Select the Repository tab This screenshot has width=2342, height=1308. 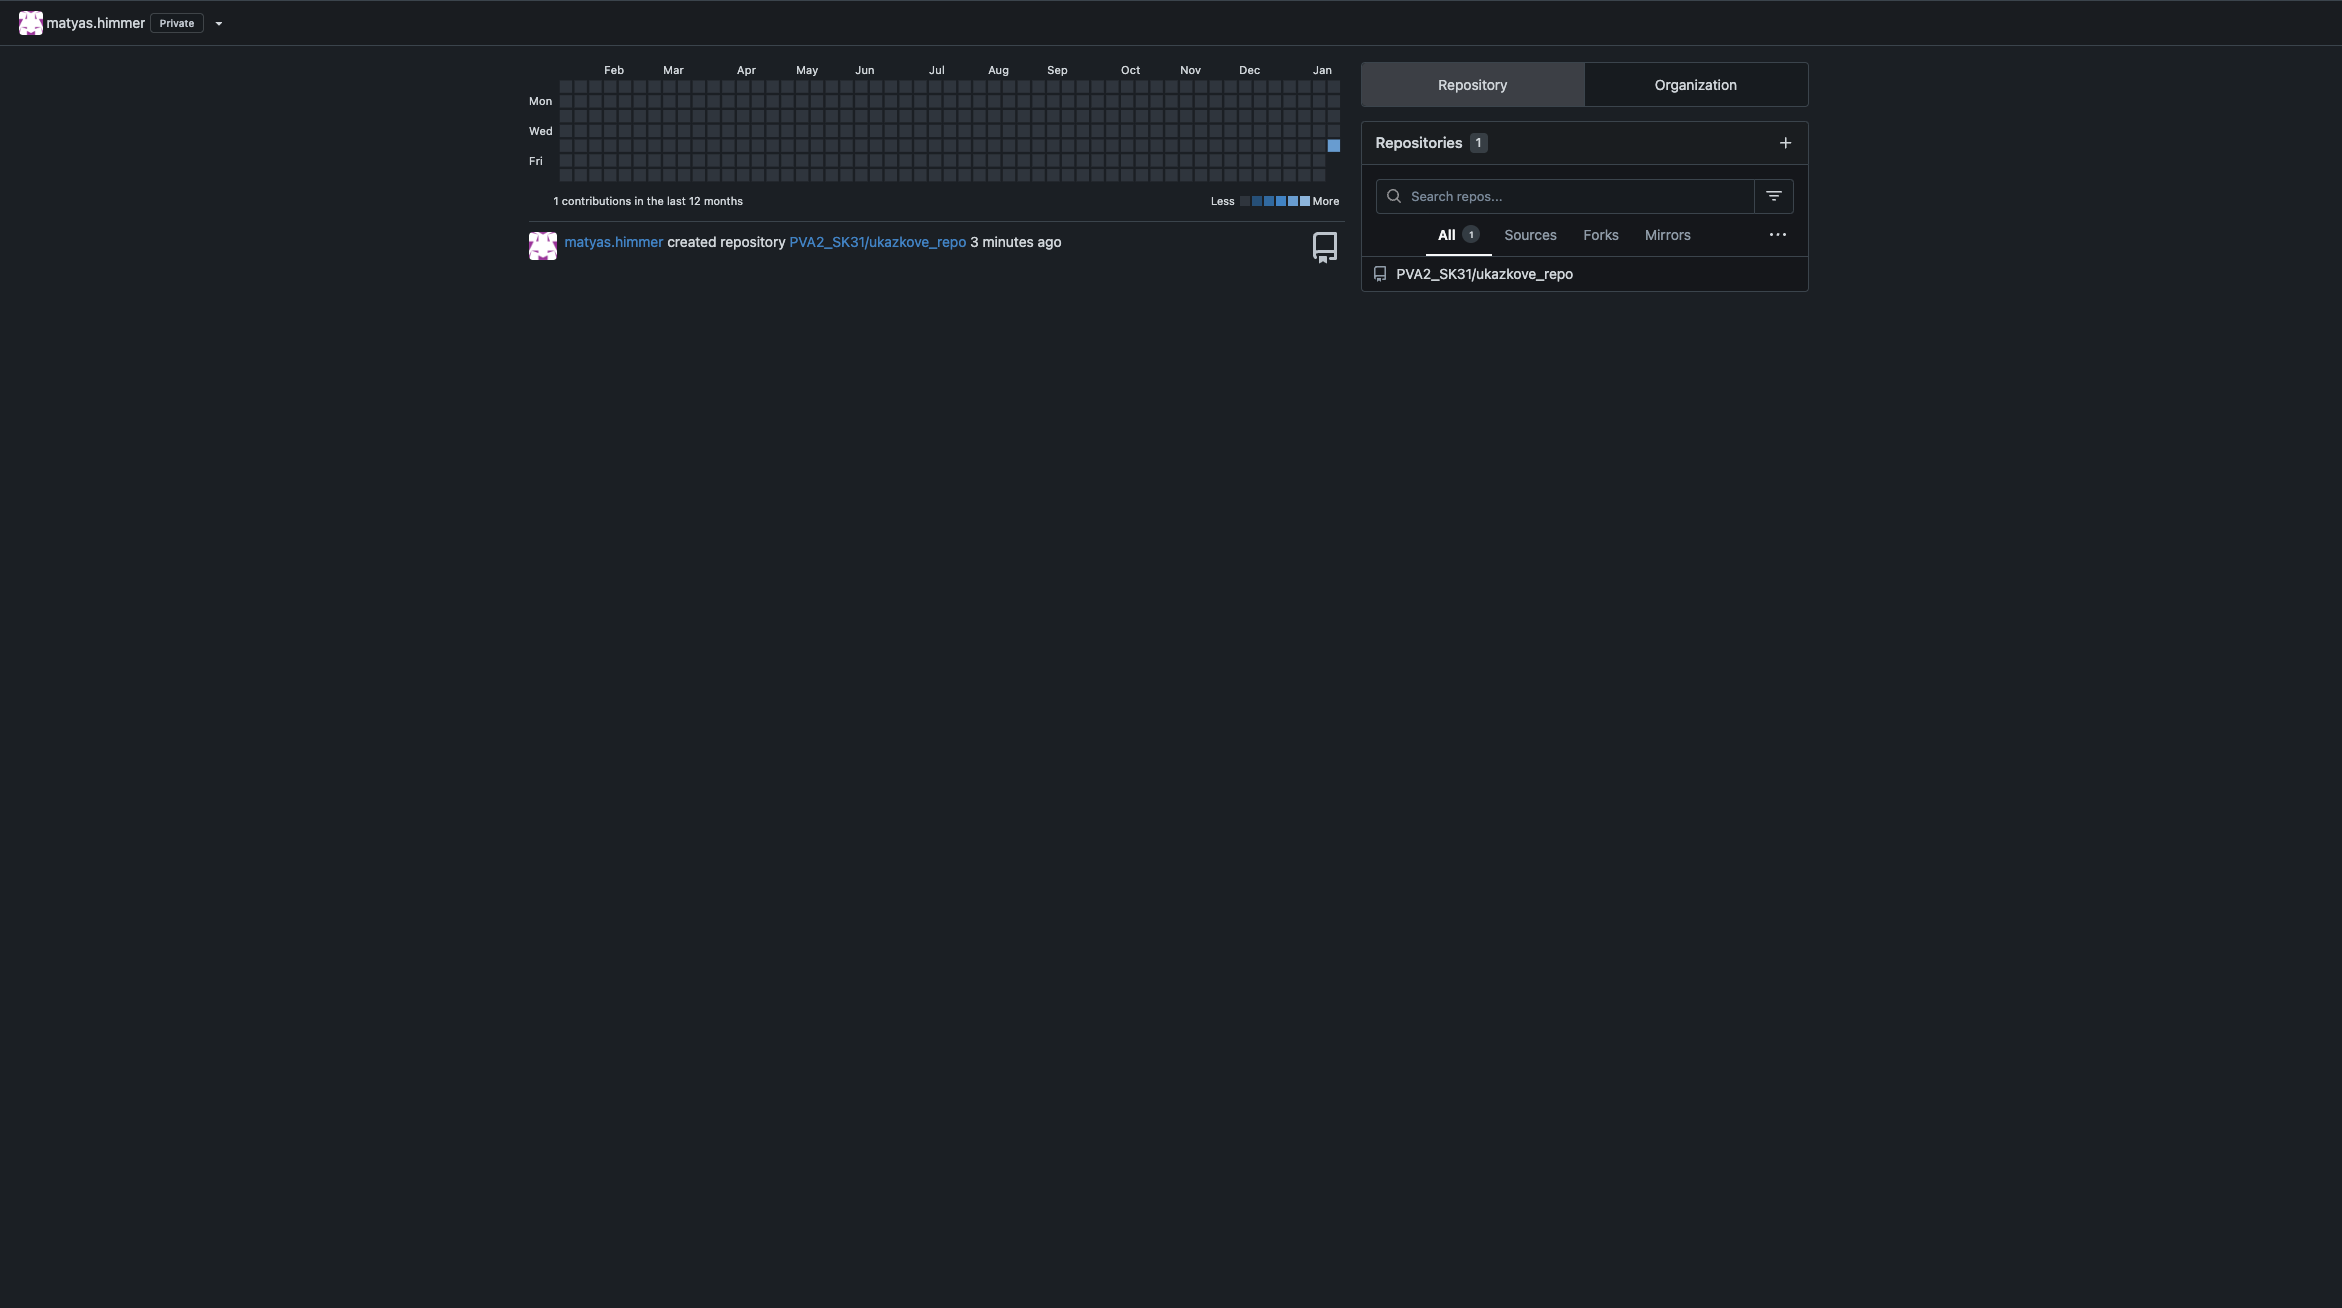coord(1471,85)
